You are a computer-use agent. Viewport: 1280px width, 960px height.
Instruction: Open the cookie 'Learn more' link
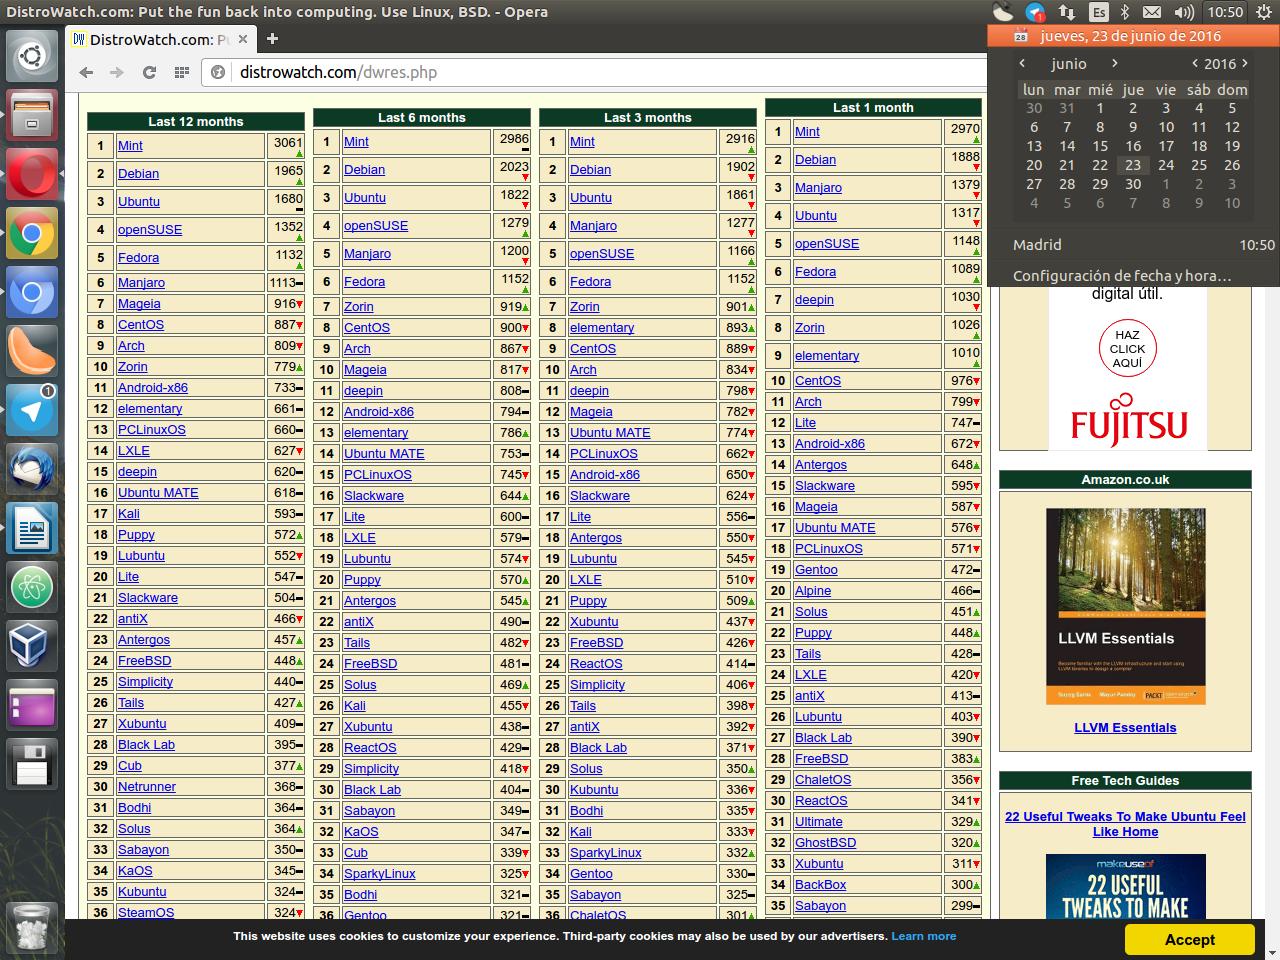click(x=923, y=936)
